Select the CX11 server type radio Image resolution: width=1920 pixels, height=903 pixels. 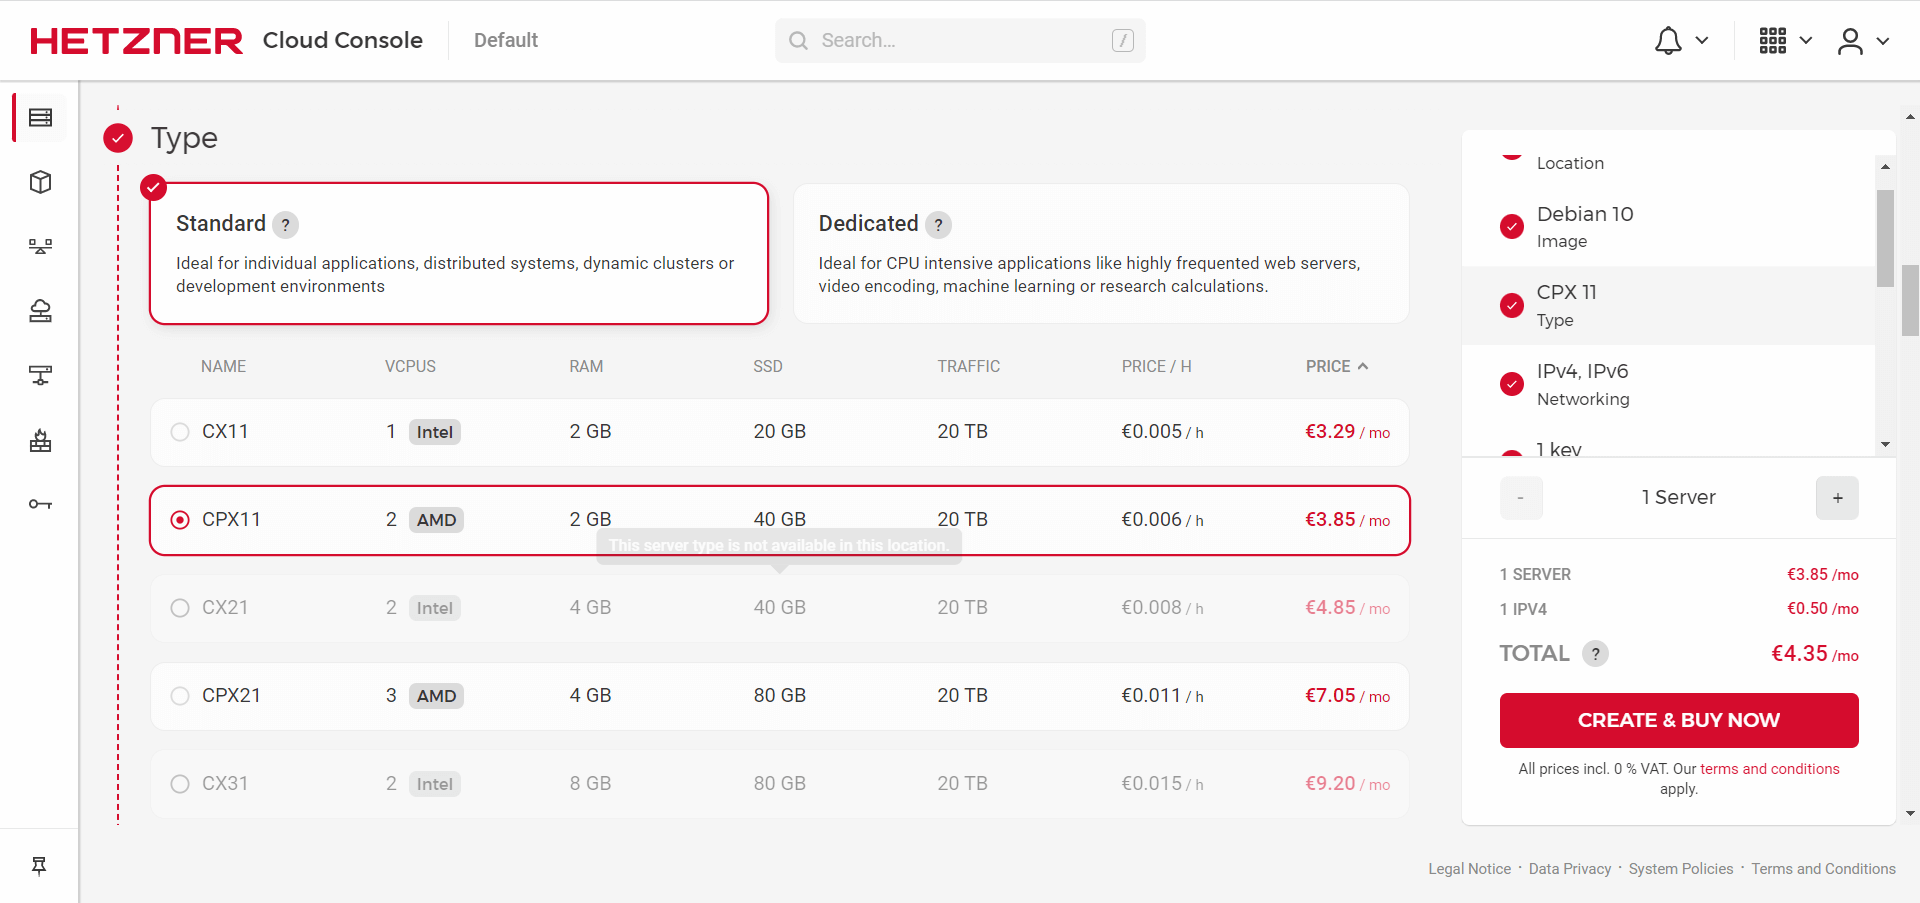(180, 432)
